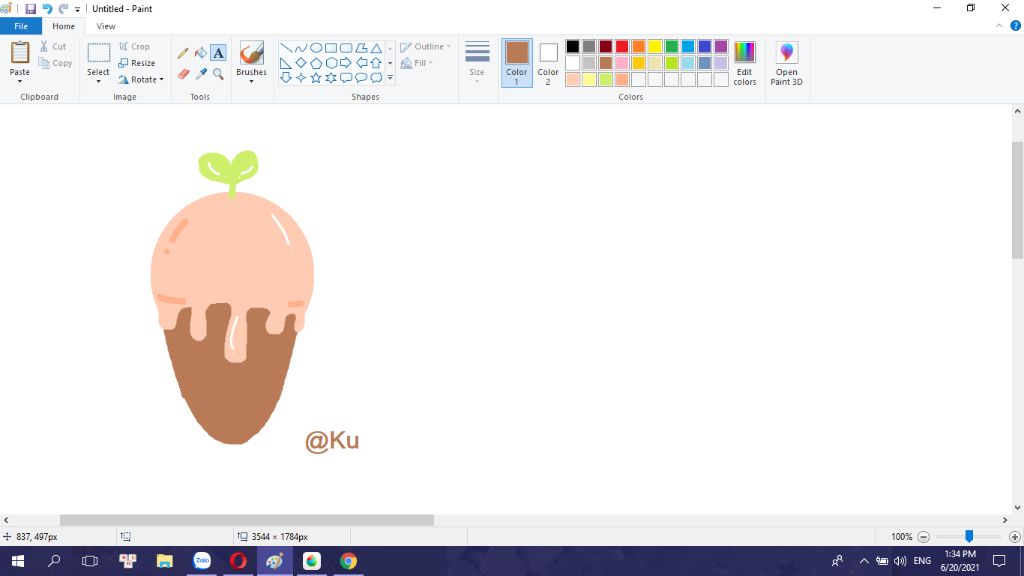
Task: Open the File menu
Action: click(21, 26)
